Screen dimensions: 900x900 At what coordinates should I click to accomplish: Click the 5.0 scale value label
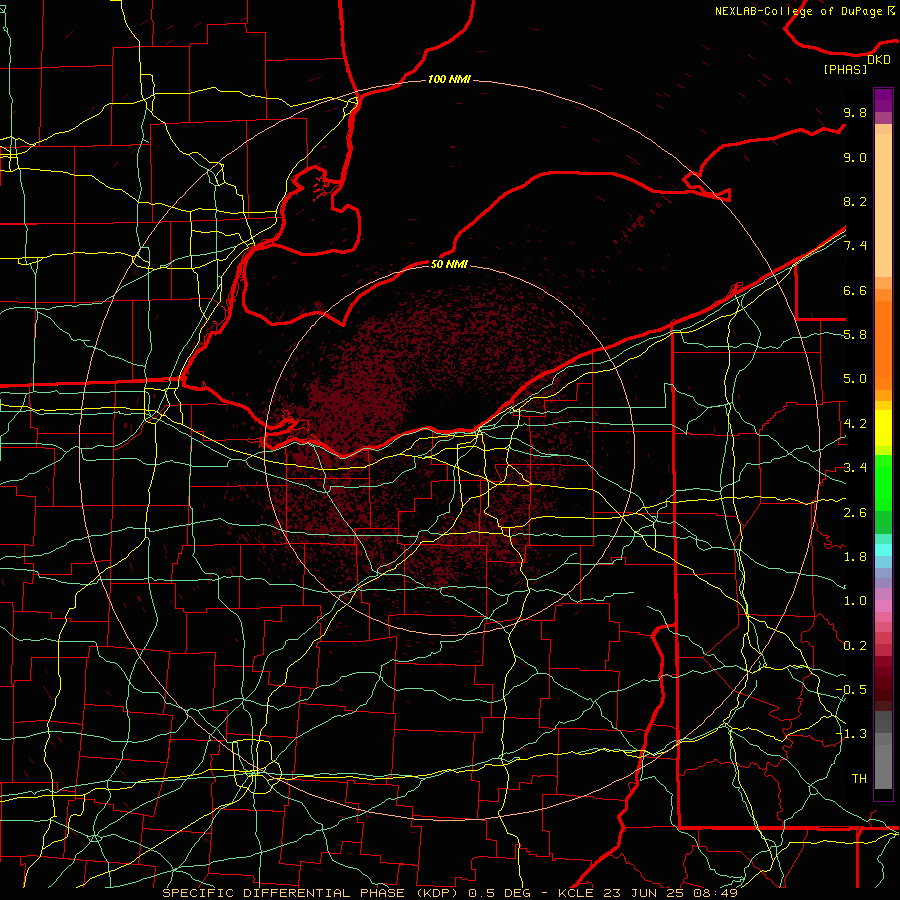click(x=855, y=379)
